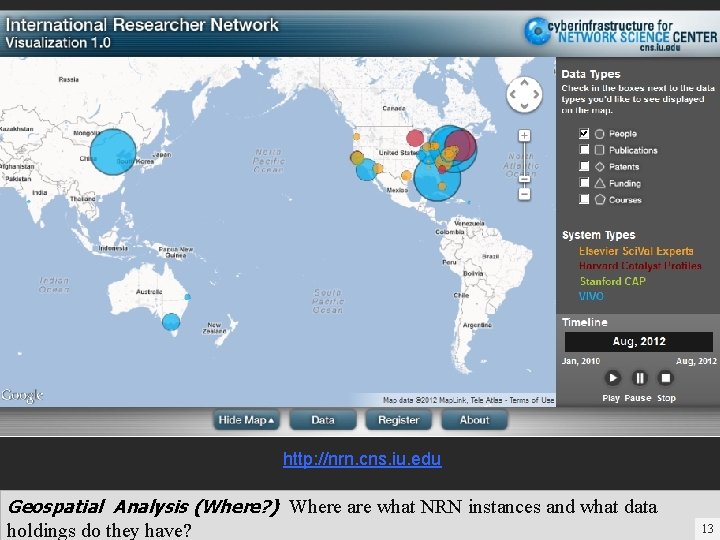720x540 pixels.
Task: Select Stanford CAP system type
Action: [x=612, y=281]
